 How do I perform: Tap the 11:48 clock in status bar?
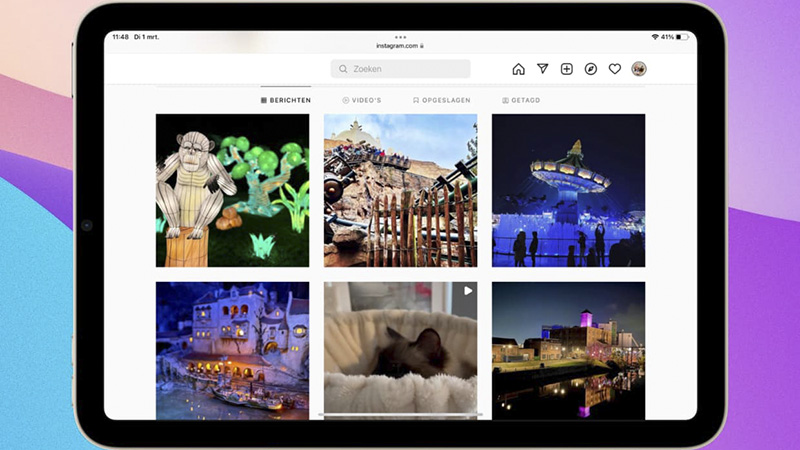coord(120,37)
